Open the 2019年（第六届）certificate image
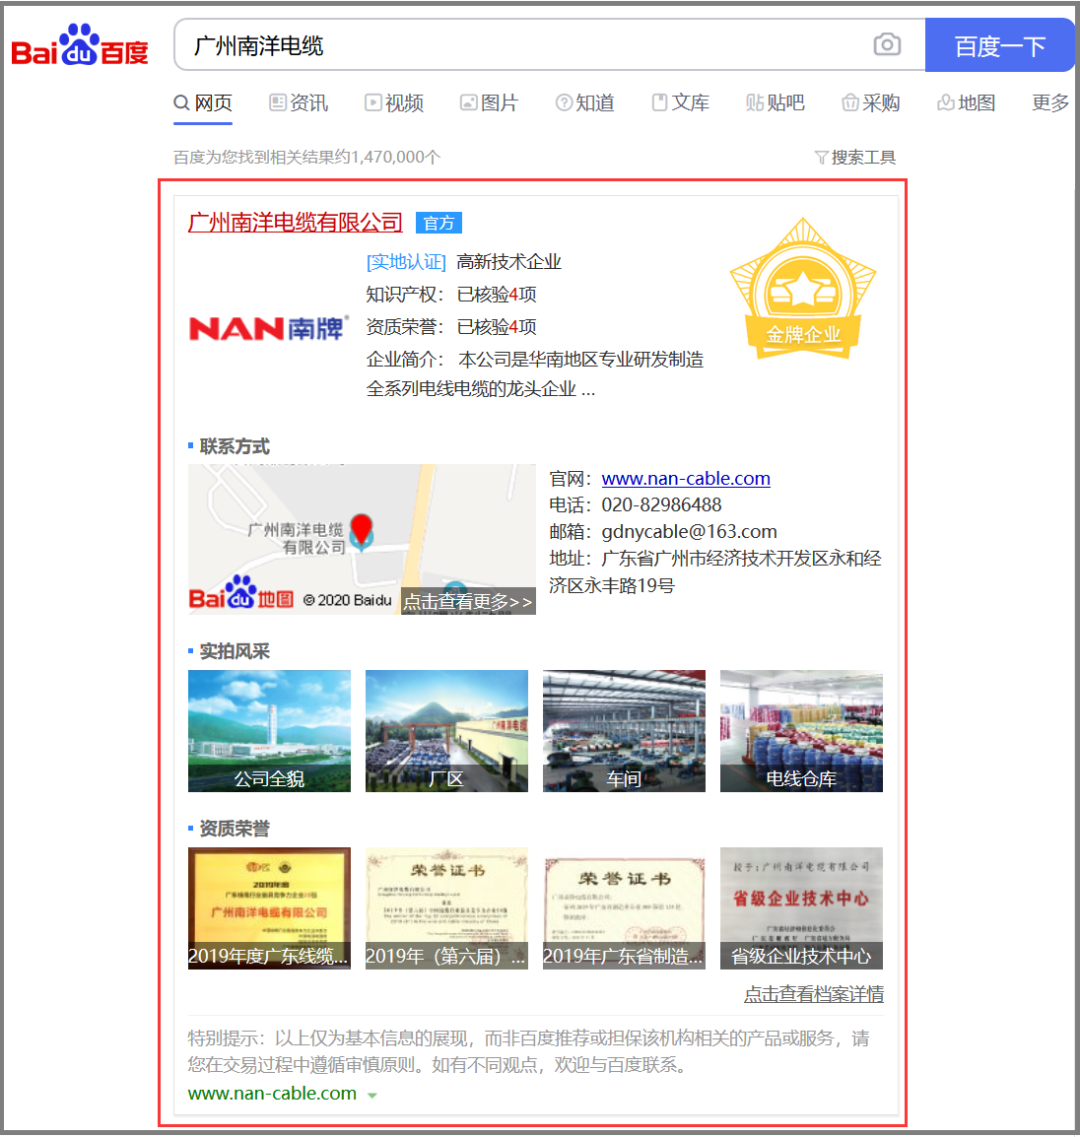This screenshot has height=1137, width=1080. (x=447, y=908)
